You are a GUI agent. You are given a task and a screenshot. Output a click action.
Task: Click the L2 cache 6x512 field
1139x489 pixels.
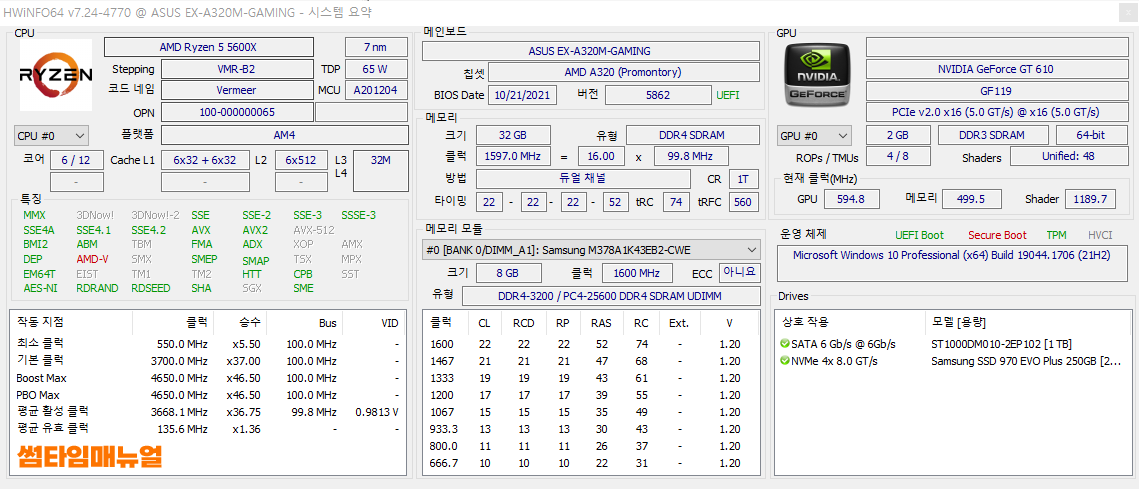pos(301,160)
